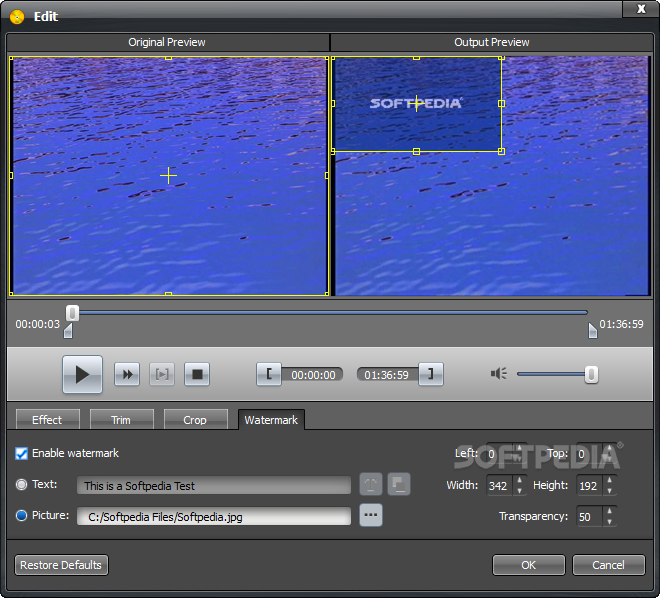
Task: Increase the Left value with the up arrow
Action: [519, 449]
